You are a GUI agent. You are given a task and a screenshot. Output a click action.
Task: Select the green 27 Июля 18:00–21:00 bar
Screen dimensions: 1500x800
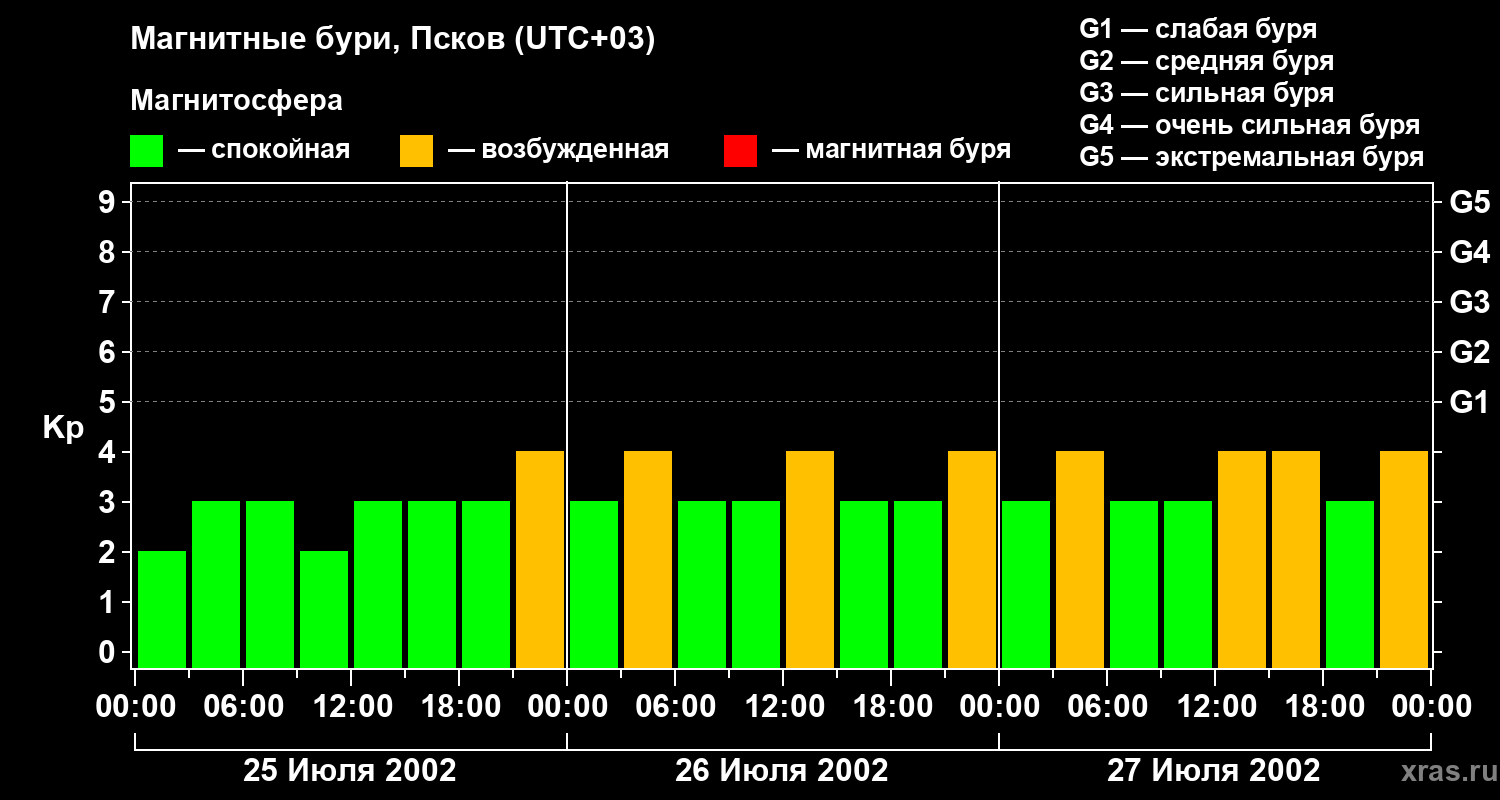1350,584
